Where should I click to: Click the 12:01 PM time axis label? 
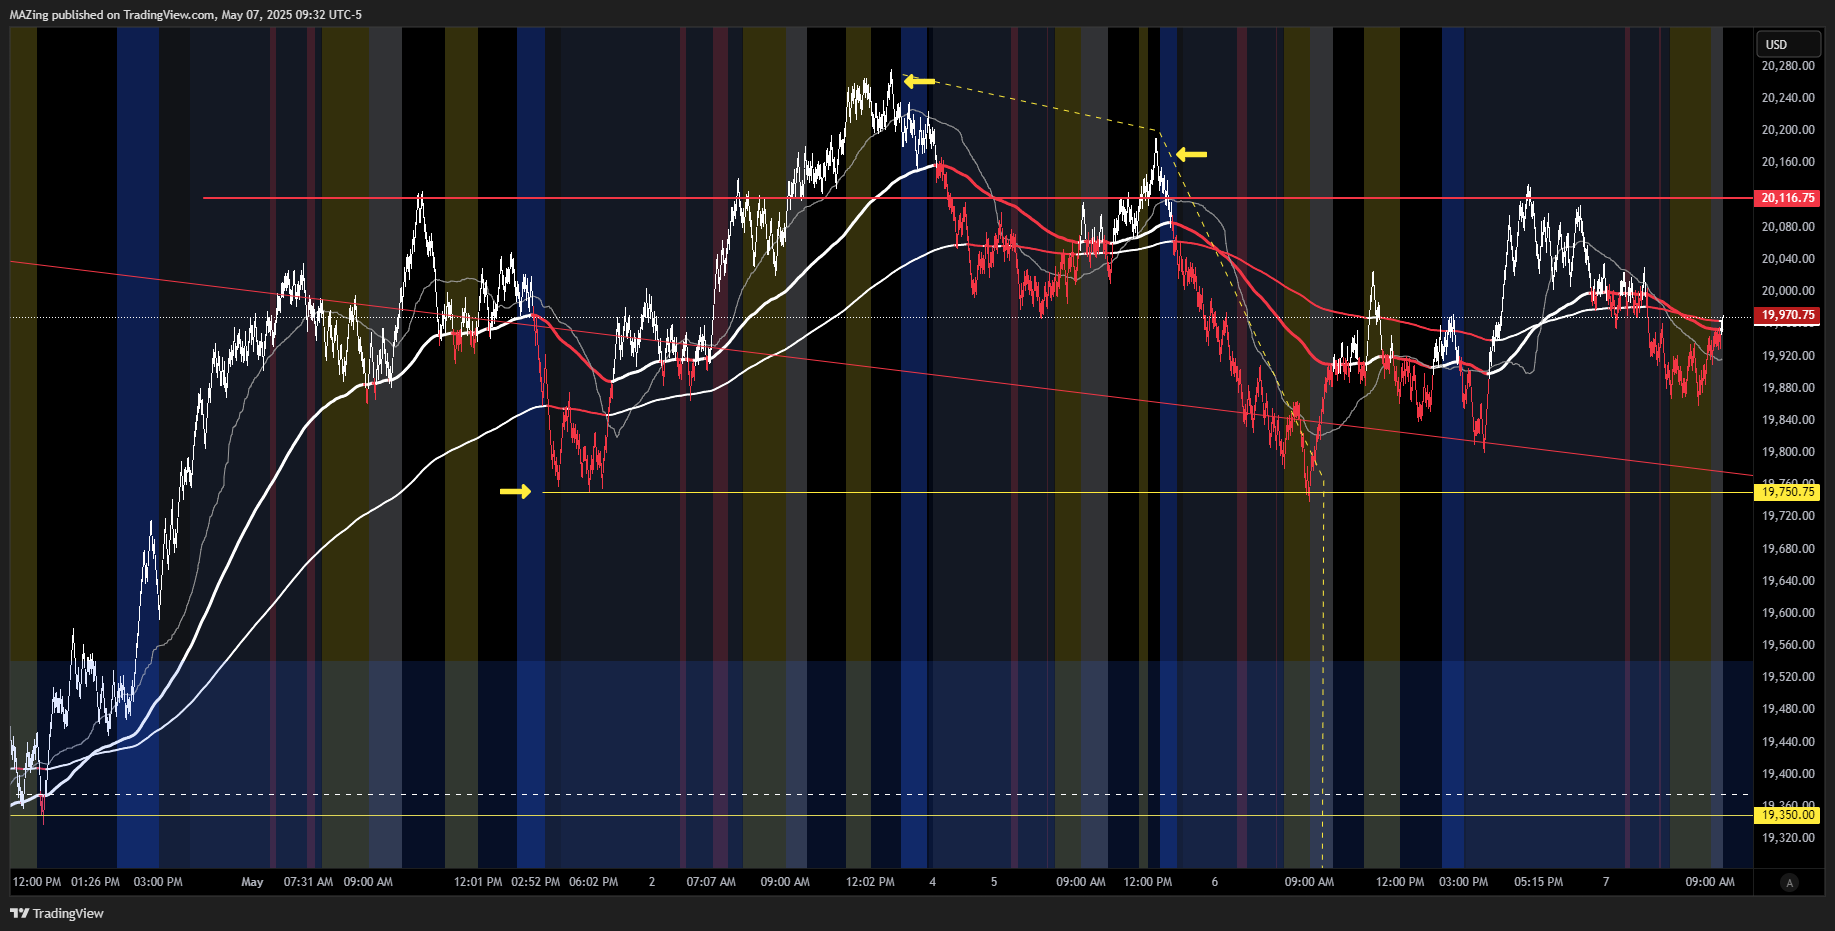pyautogui.click(x=478, y=882)
